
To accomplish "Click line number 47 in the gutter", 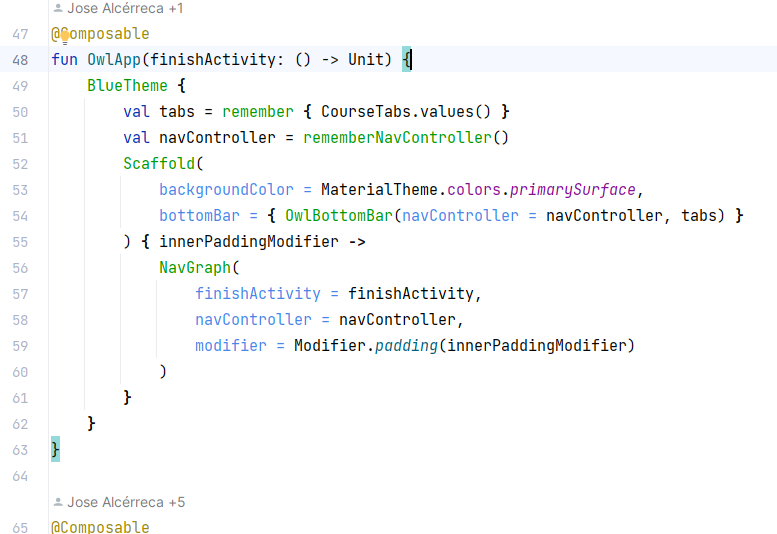I will coord(20,34).
